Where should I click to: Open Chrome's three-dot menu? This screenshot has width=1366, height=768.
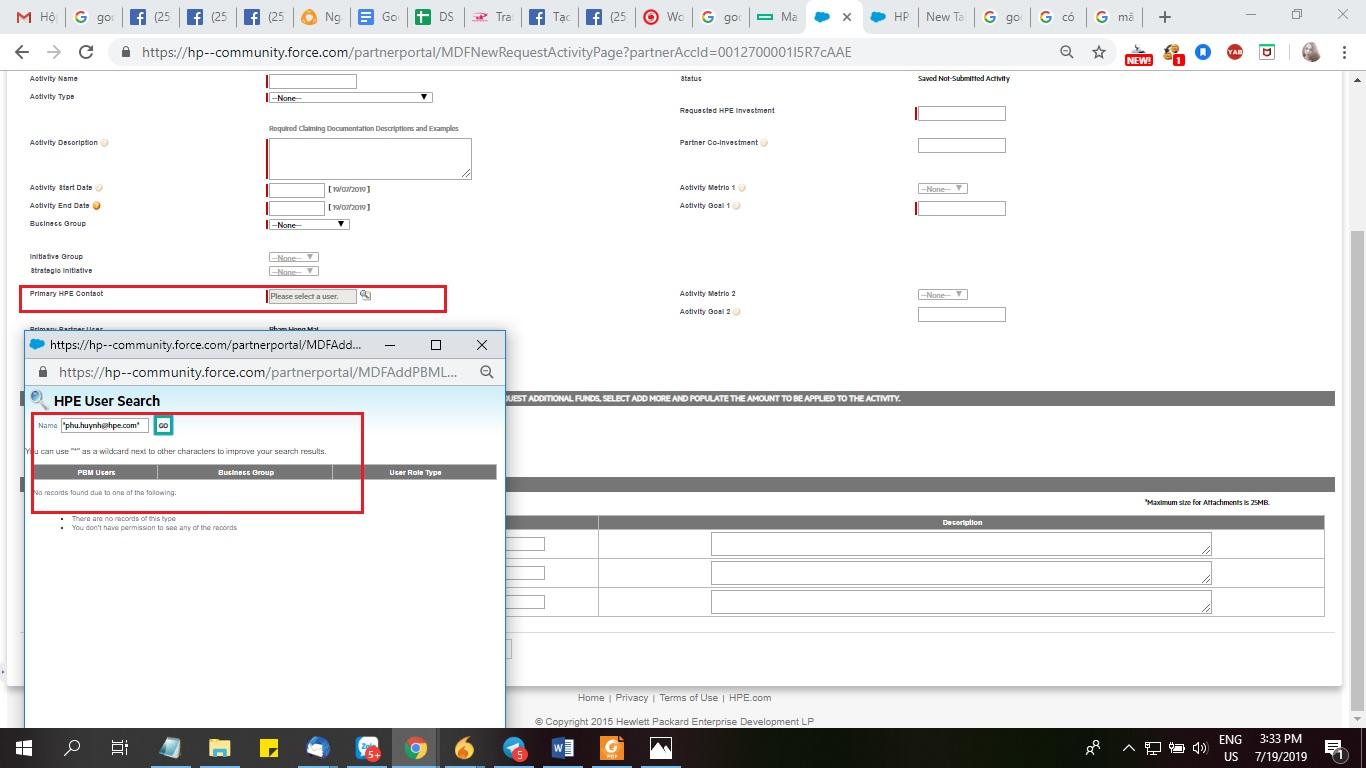1344,52
